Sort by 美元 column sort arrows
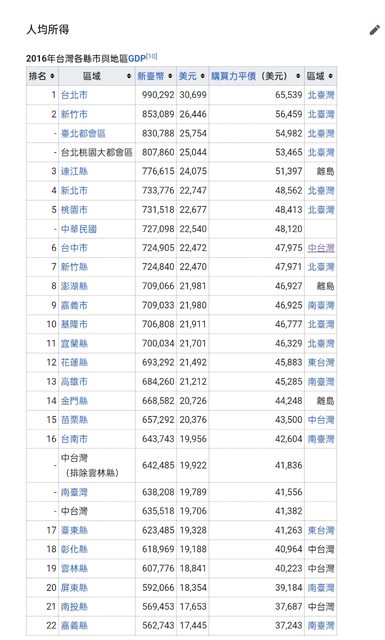Screen dimensions: 385x640 [203, 76]
